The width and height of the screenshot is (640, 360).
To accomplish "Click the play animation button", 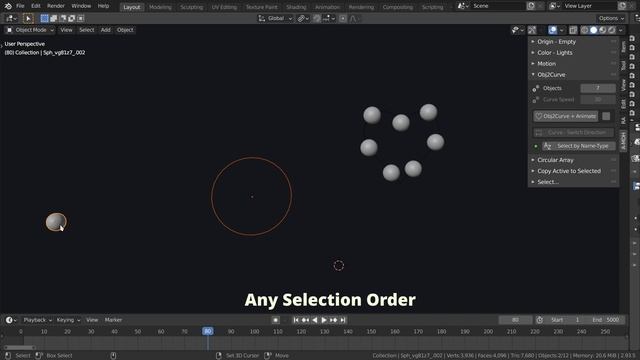I will coord(324,320).
